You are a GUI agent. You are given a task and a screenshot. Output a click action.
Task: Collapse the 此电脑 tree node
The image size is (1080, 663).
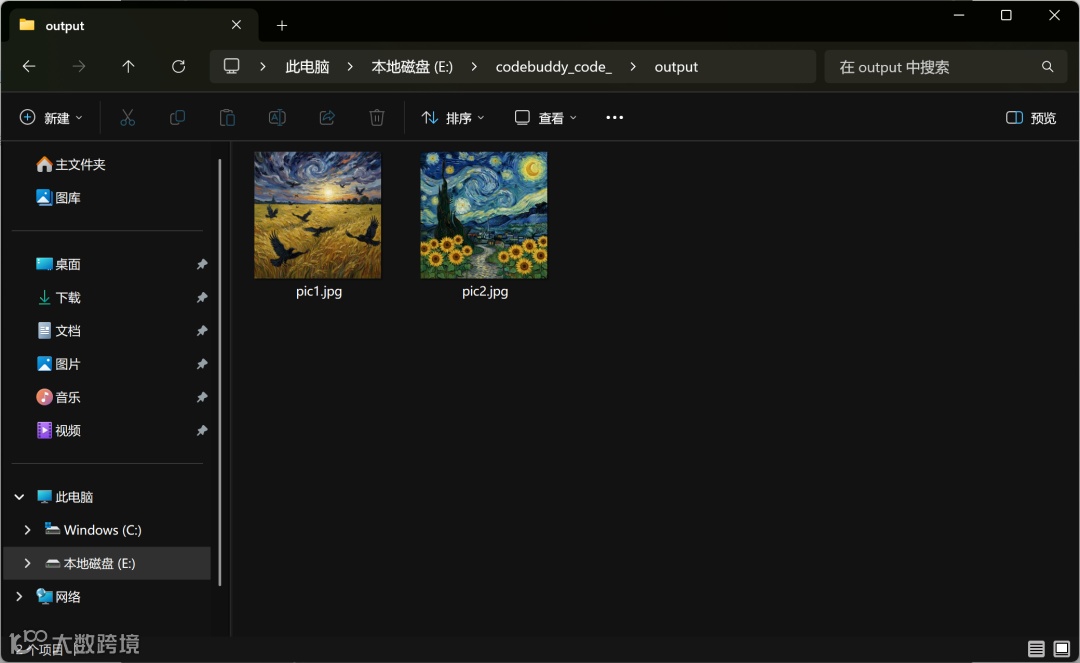19,496
